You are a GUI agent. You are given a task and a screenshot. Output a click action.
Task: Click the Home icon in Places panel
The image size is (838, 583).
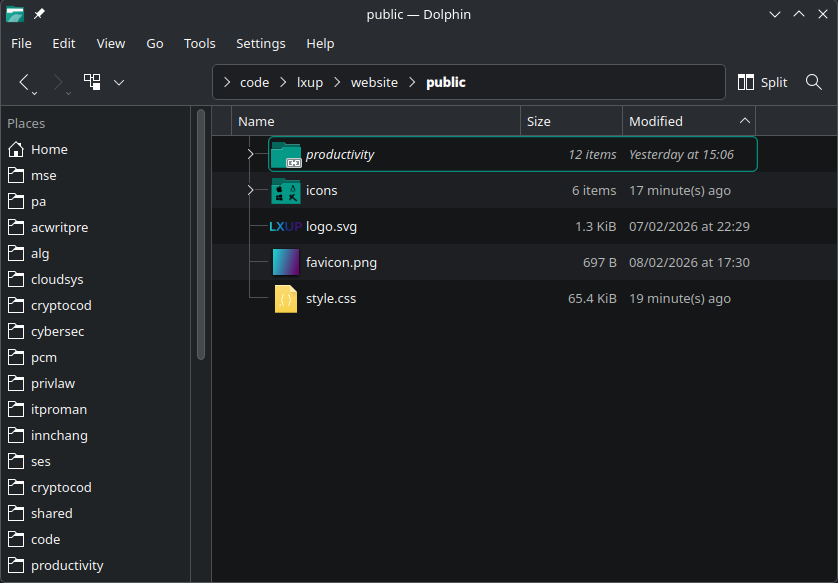point(17,149)
